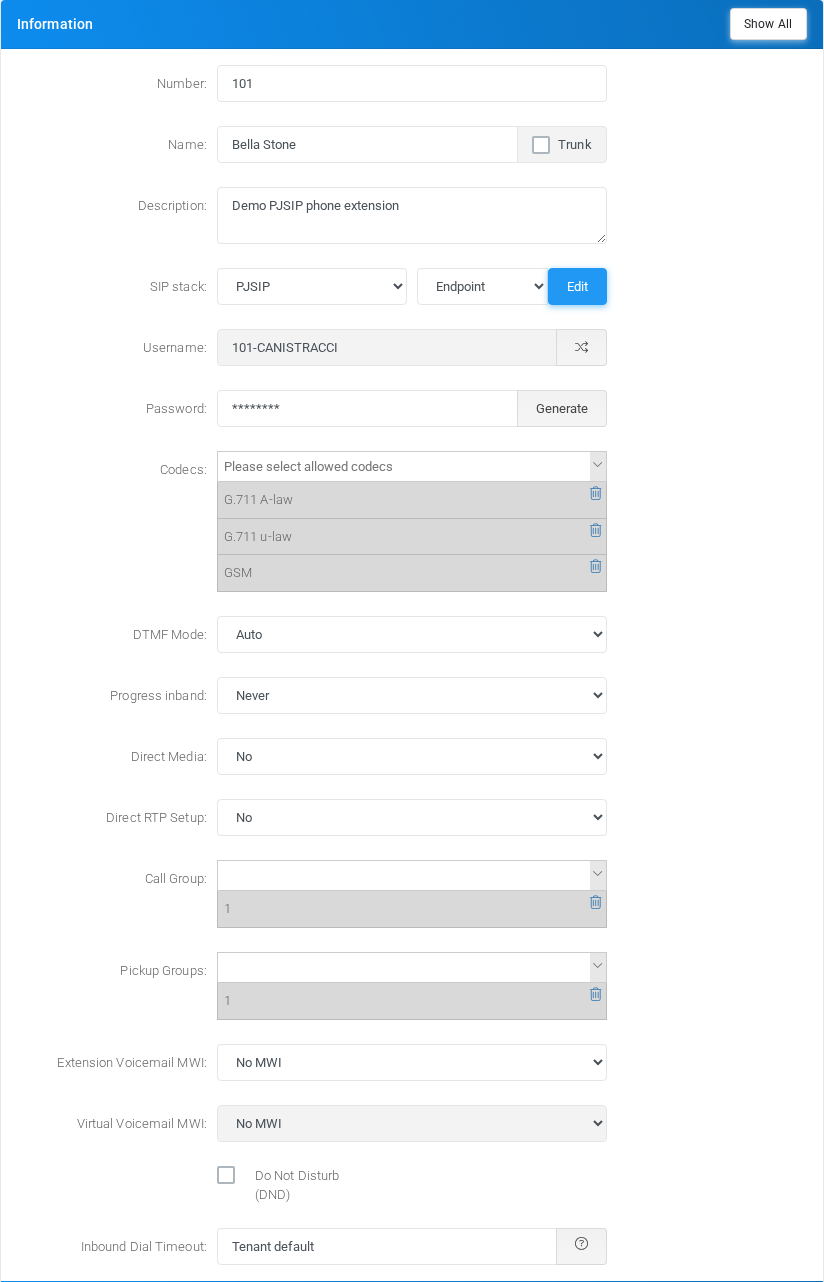Screen dimensions: 824x1282
Task: Click the Show All button
Action: (x=768, y=24)
